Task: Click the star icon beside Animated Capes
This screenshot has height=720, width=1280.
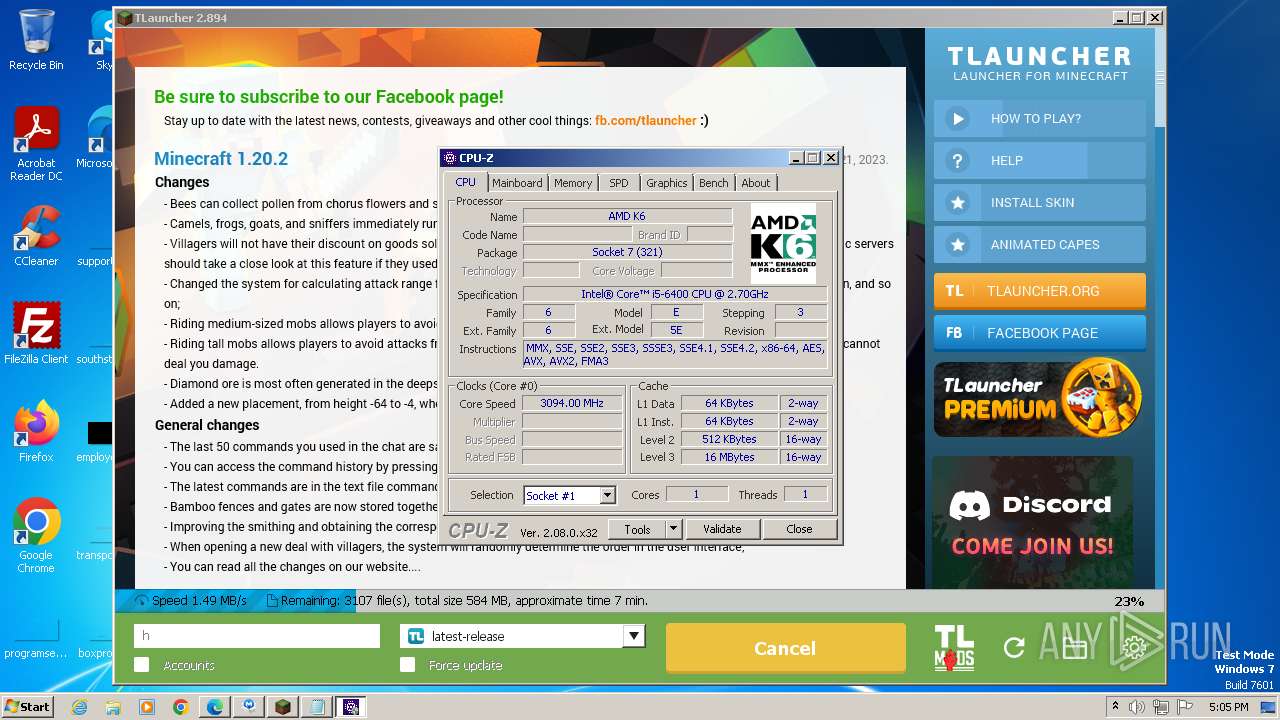Action: (x=958, y=244)
